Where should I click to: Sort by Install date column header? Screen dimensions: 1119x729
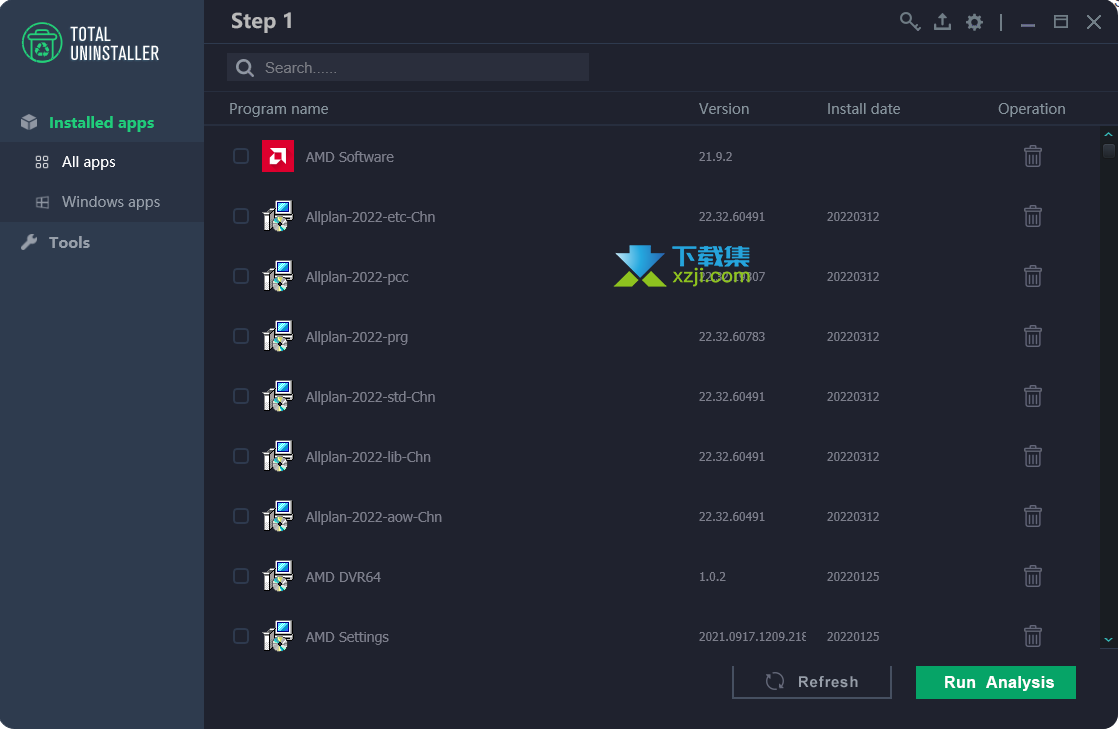tap(864, 108)
